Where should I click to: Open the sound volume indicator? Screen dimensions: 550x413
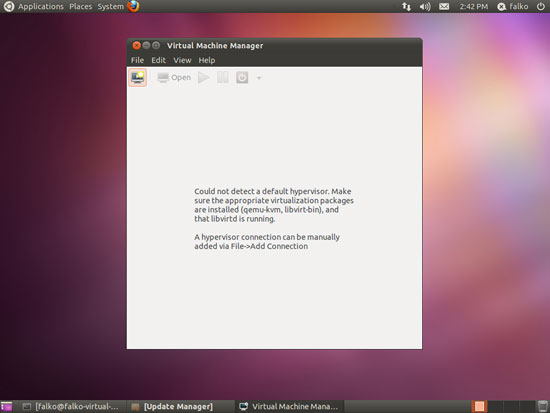click(425, 6)
